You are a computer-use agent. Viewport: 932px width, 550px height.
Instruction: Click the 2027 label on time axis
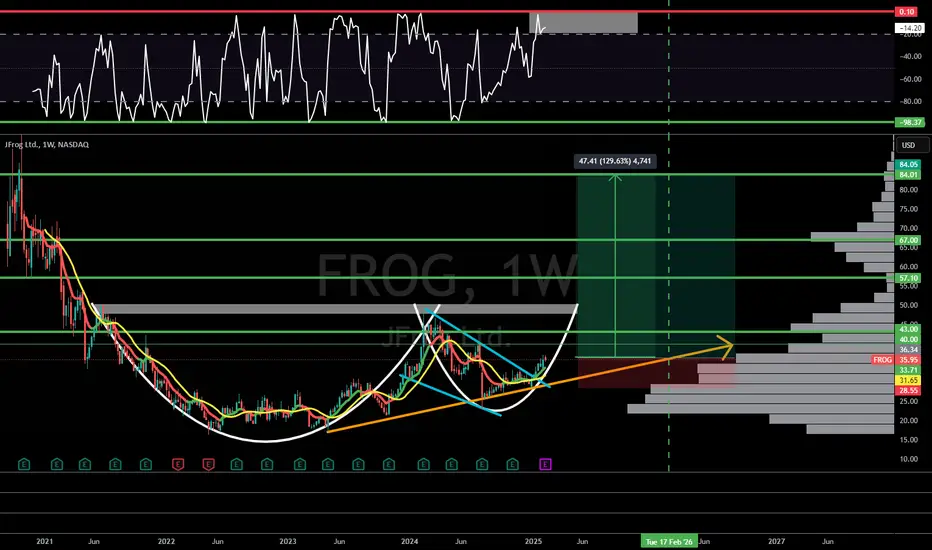coord(776,542)
